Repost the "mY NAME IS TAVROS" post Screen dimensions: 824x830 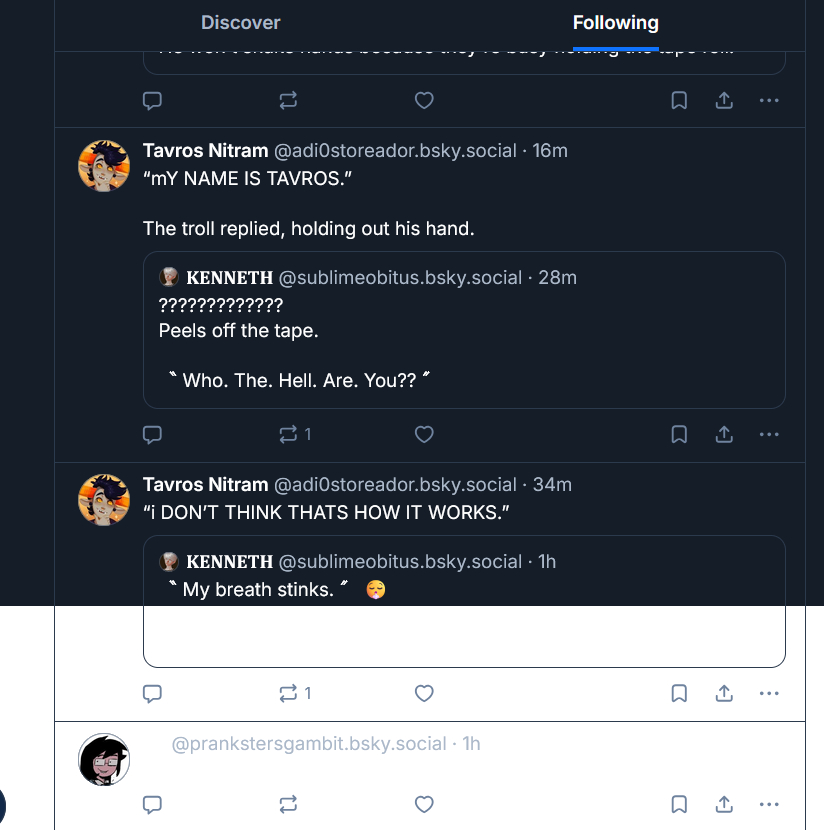[x=289, y=434]
